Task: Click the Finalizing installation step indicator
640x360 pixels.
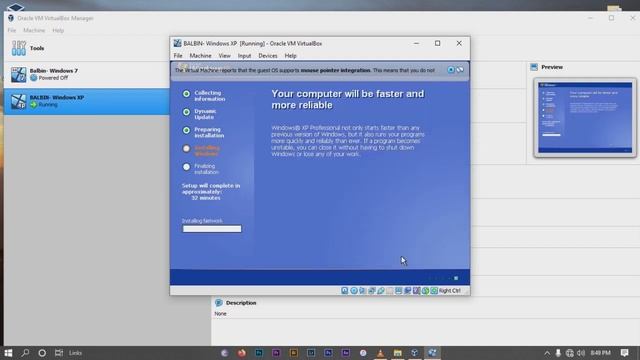Action: 186,167
